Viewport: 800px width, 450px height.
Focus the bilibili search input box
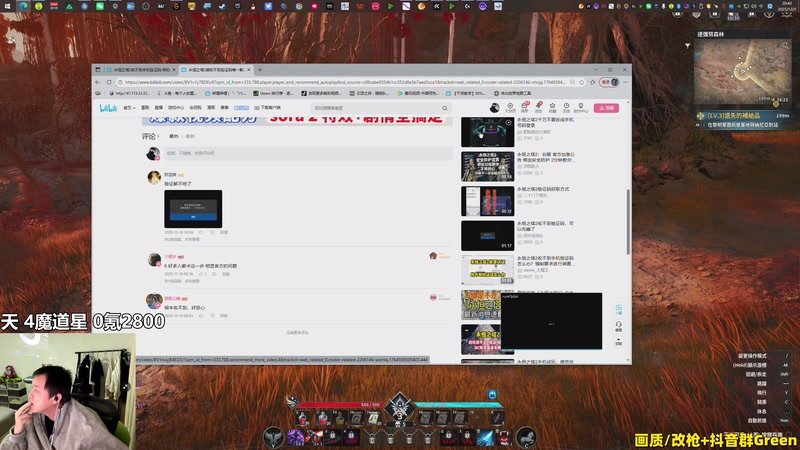pos(377,108)
